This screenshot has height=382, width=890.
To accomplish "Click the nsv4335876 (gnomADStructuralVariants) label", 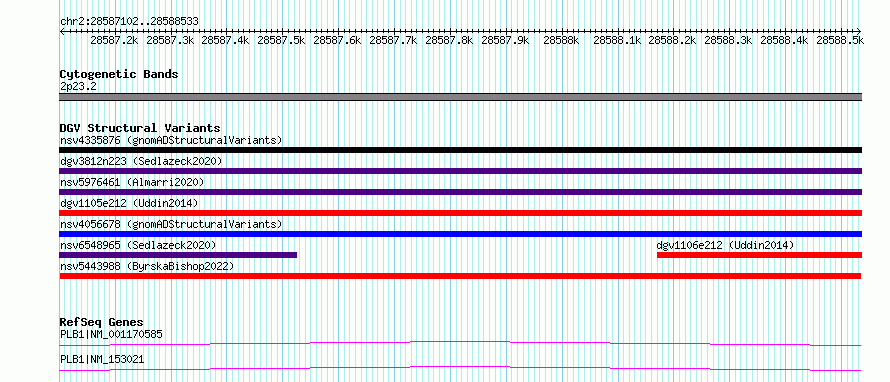I will click(171, 140).
